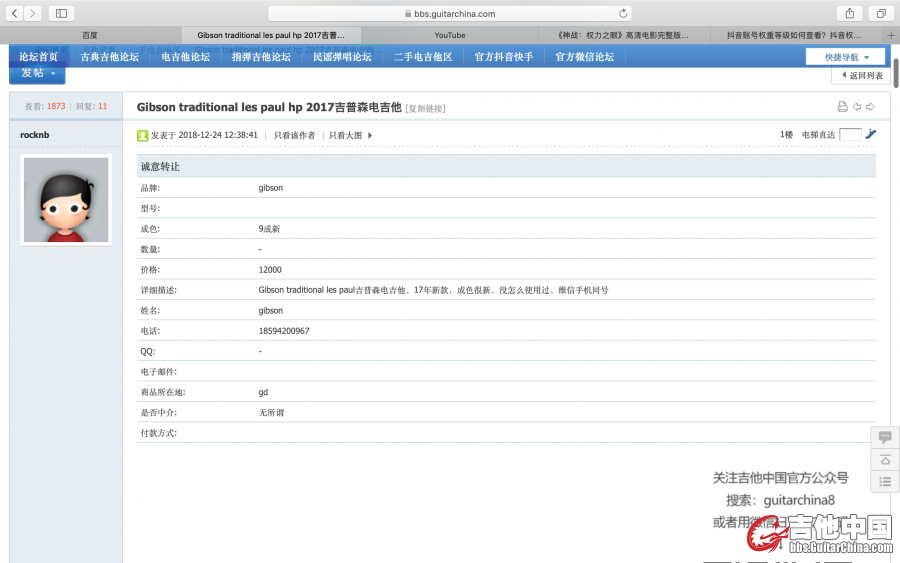Click the 诚意转让 table header
Viewport: 900px width, 563px height.
tap(506, 166)
